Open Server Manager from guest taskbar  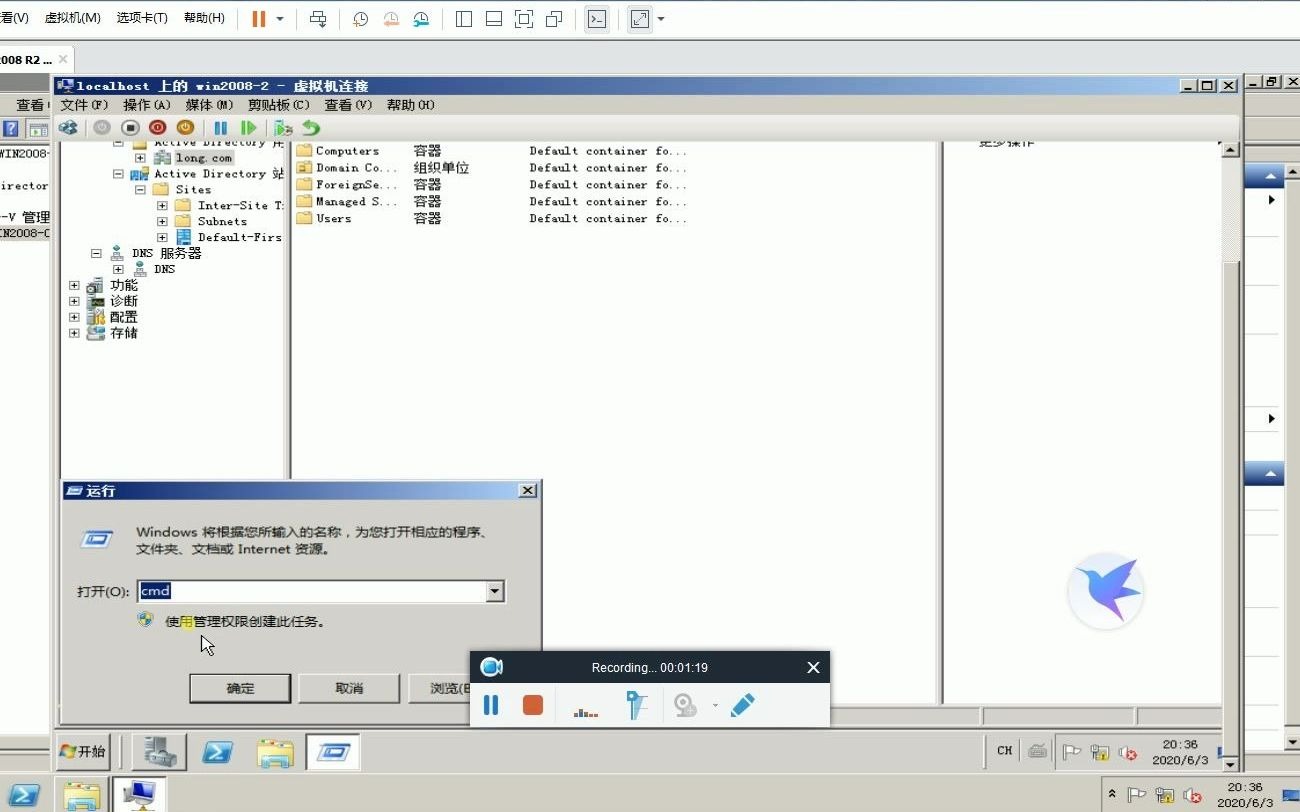point(160,752)
